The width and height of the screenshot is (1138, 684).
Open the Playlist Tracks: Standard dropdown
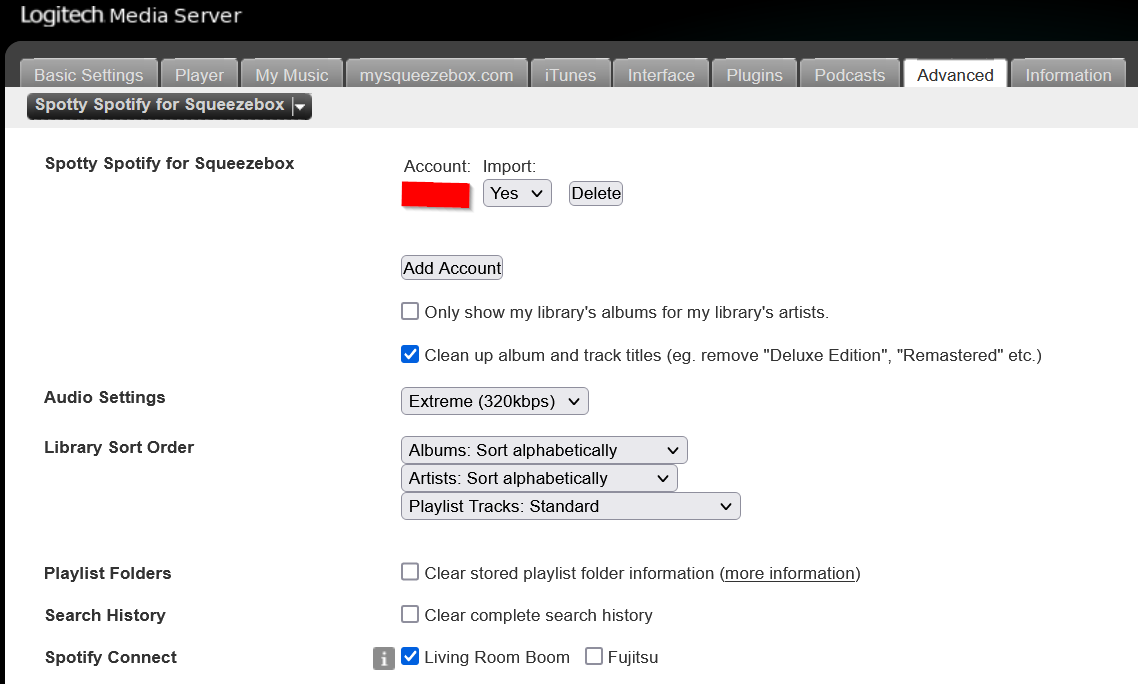pos(570,506)
